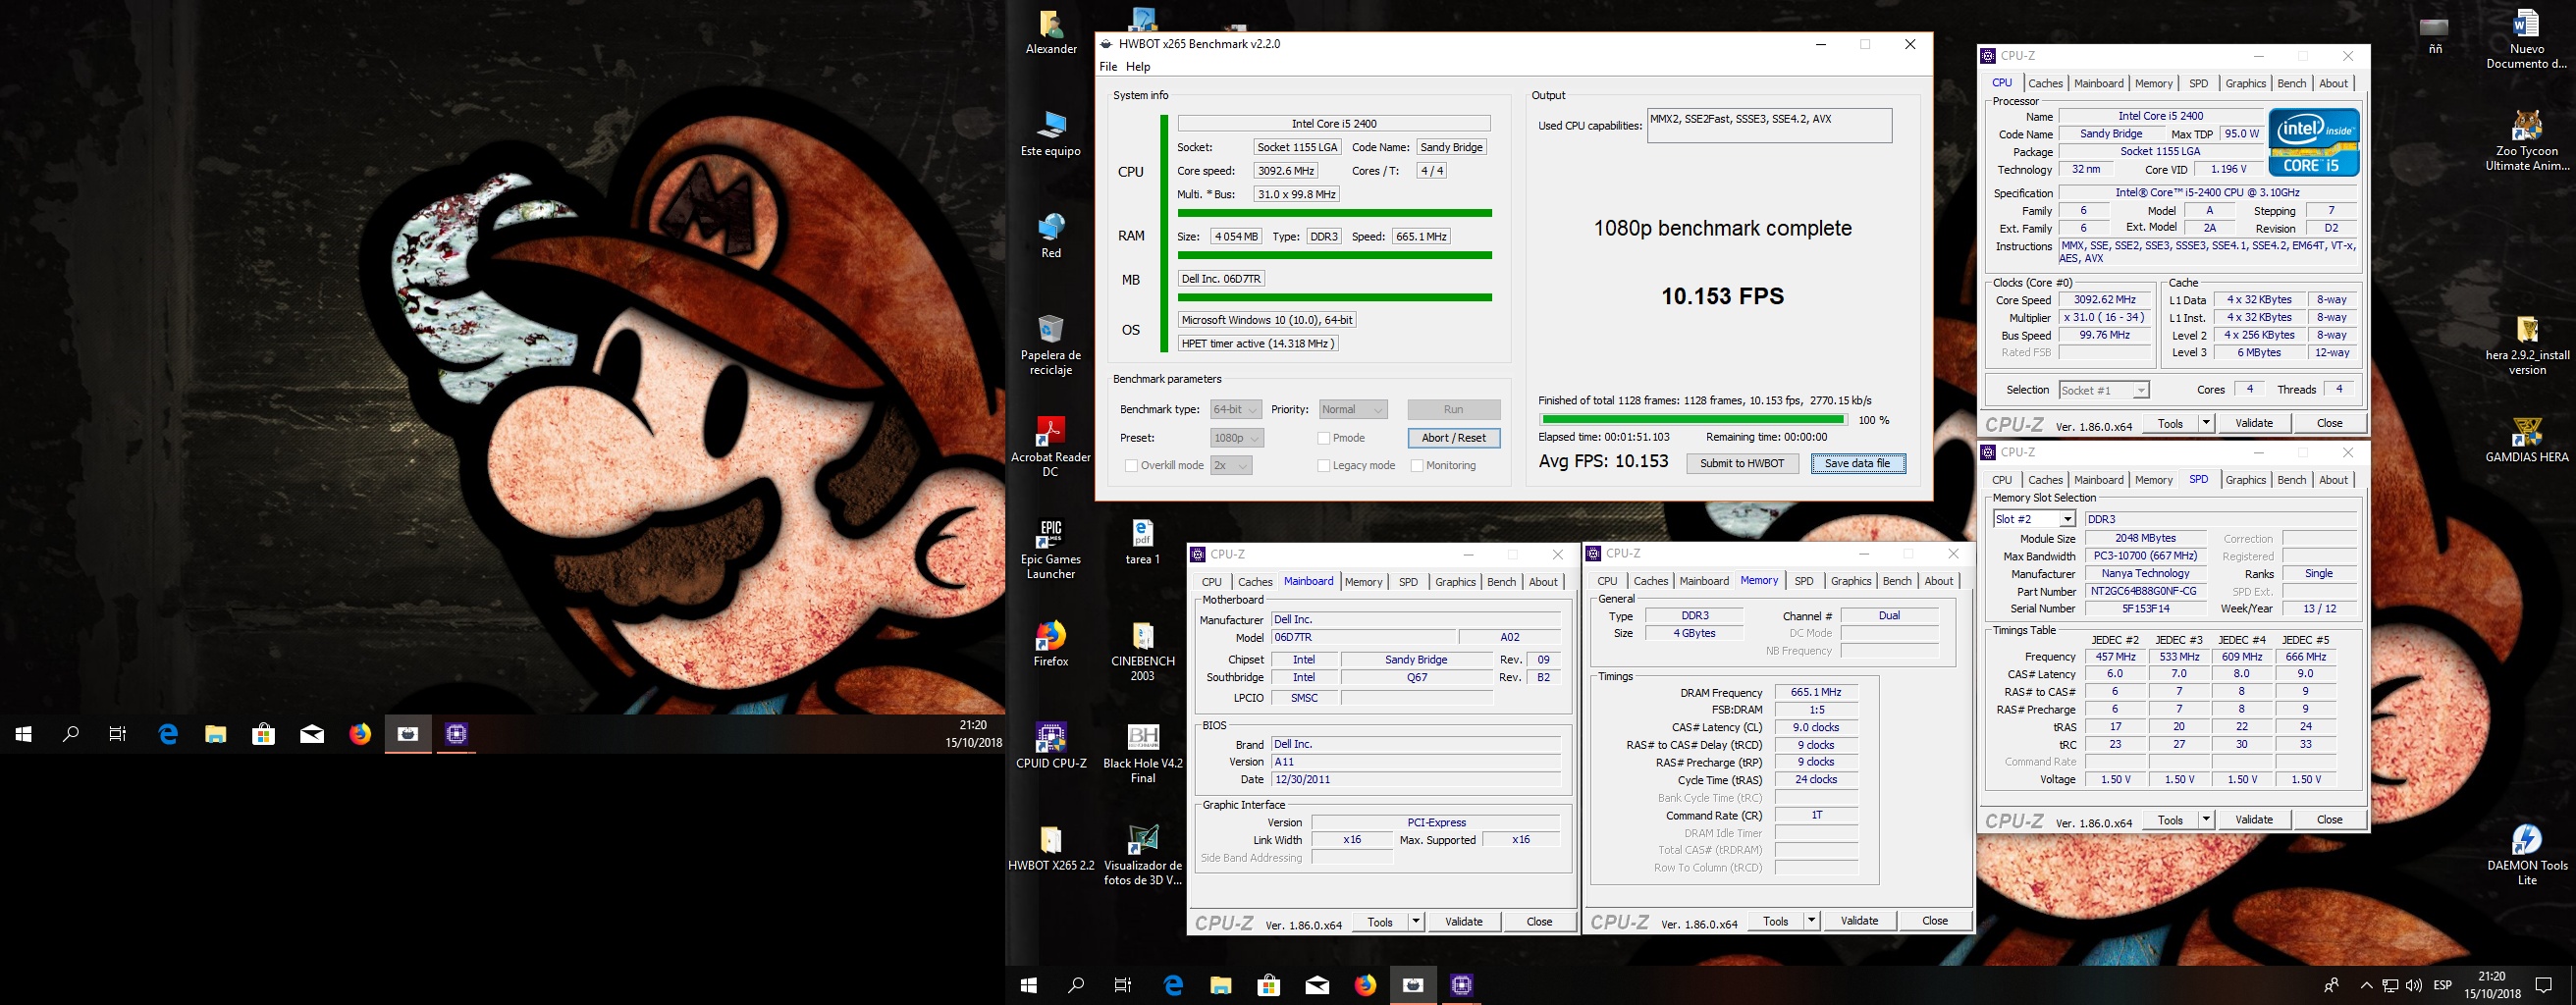Image resolution: width=2576 pixels, height=1005 pixels.
Task: Open Papelera de reciclaje on the desktop
Action: tap(1051, 345)
